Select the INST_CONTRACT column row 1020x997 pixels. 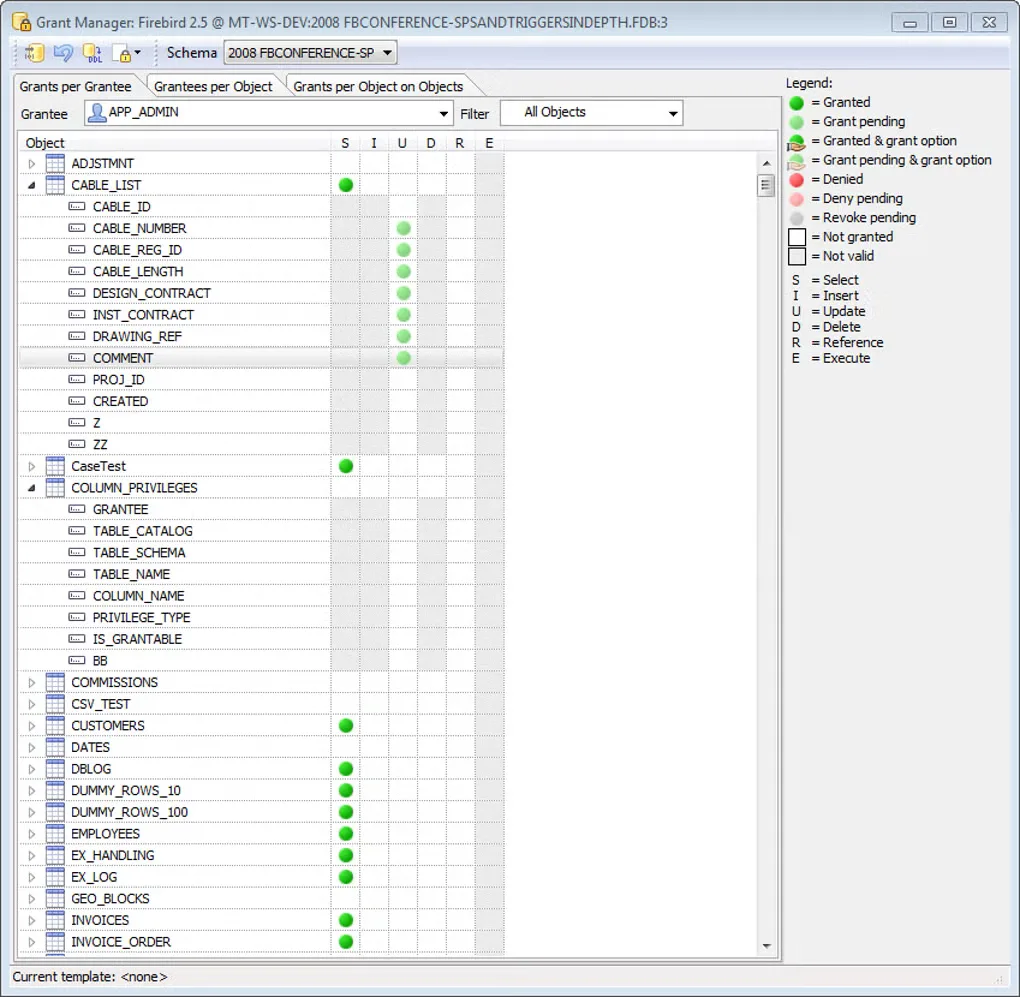[262, 315]
